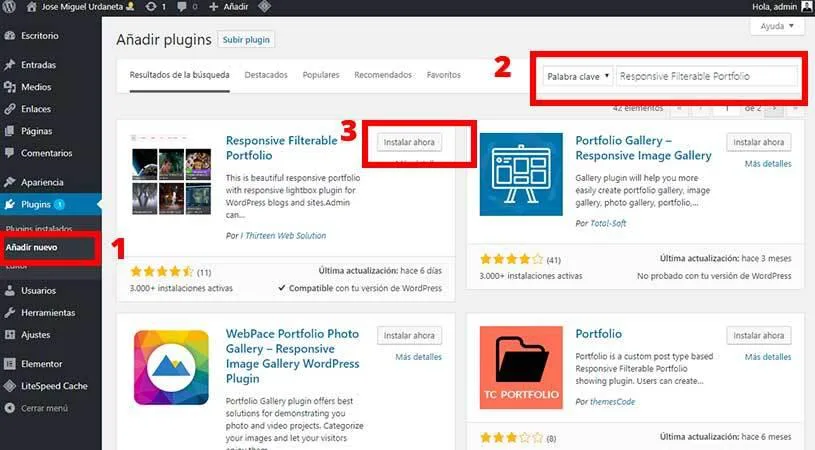Click the Páginas pages icon
This screenshot has width=815, height=450.
click(x=9, y=131)
